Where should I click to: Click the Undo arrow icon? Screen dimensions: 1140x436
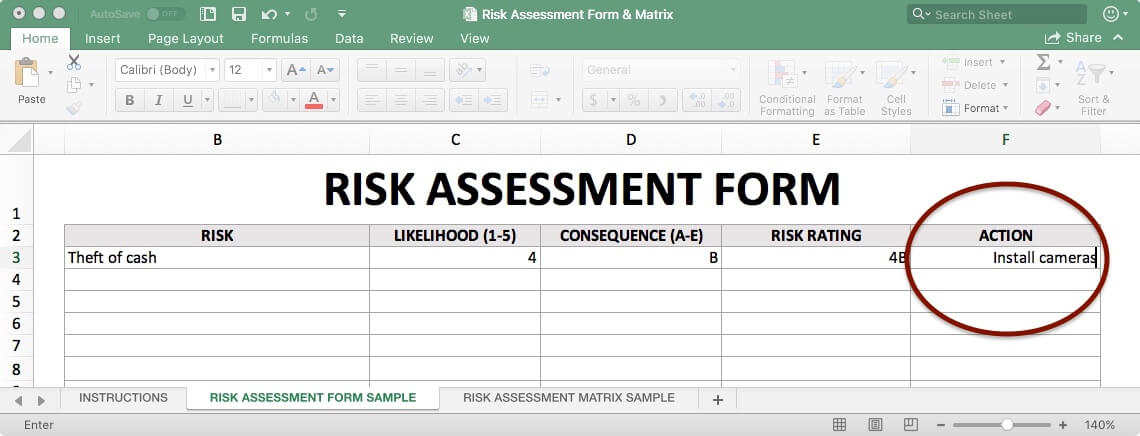pos(269,14)
